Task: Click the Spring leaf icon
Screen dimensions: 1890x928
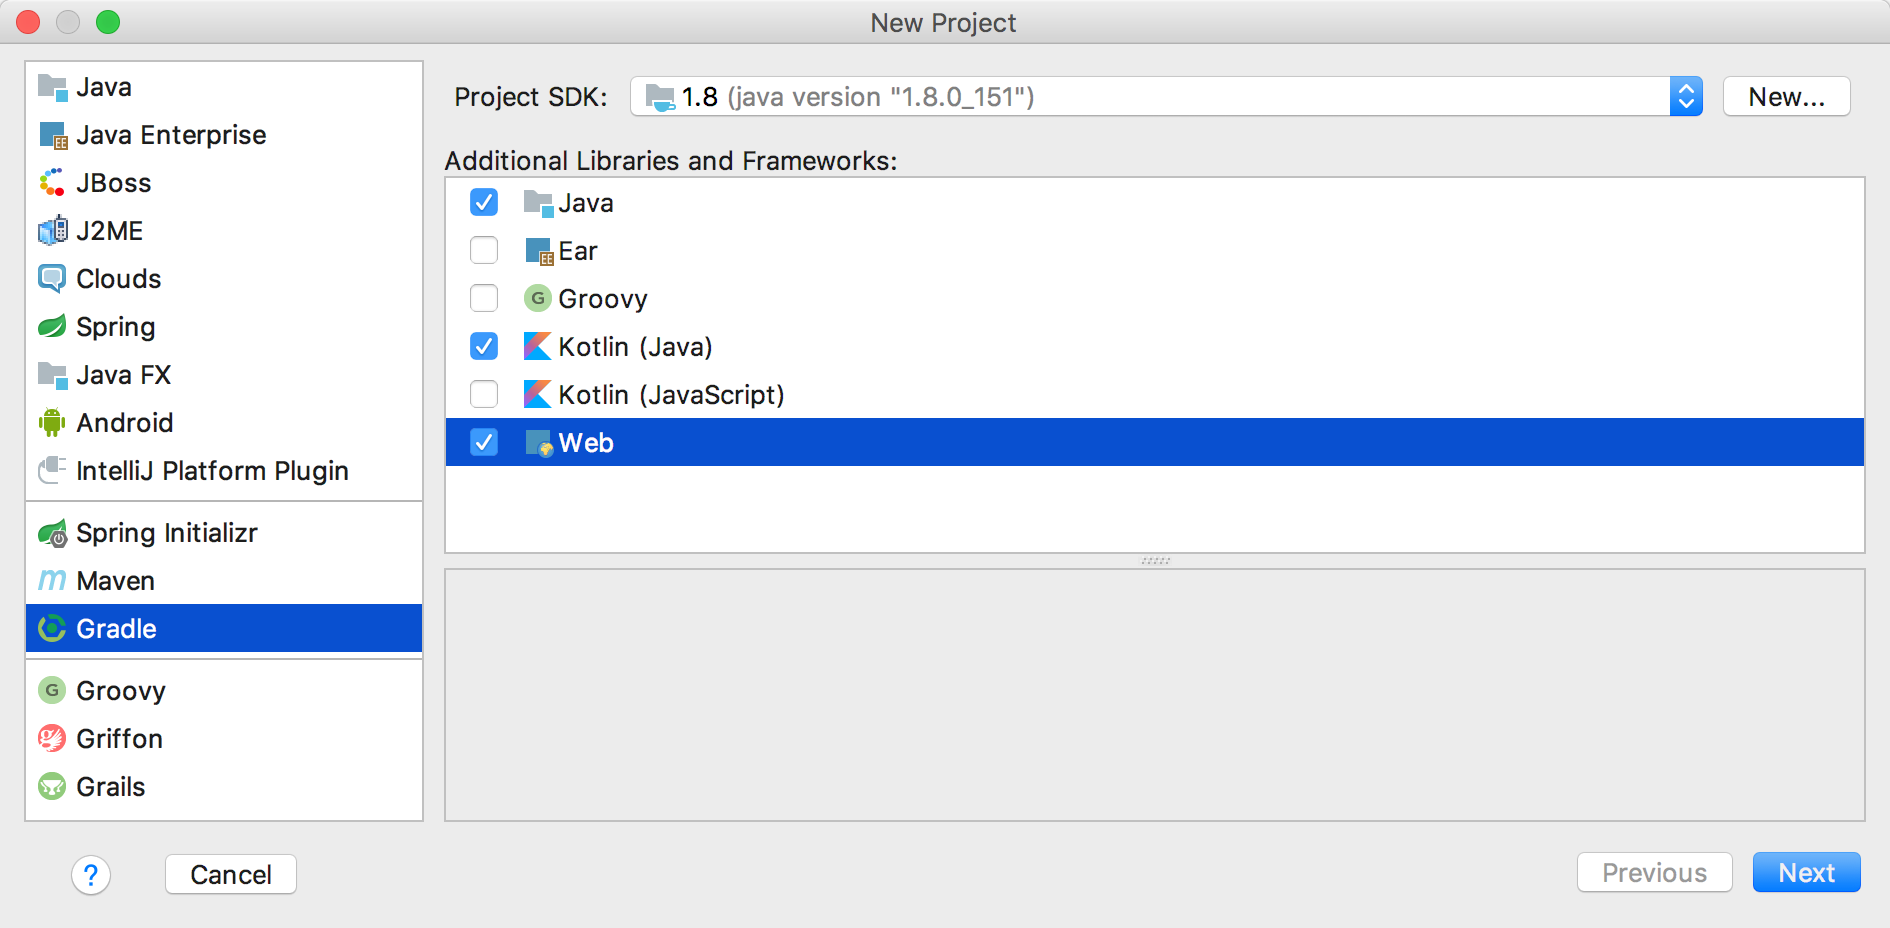Action: pyautogui.click(x=52, y=327)
